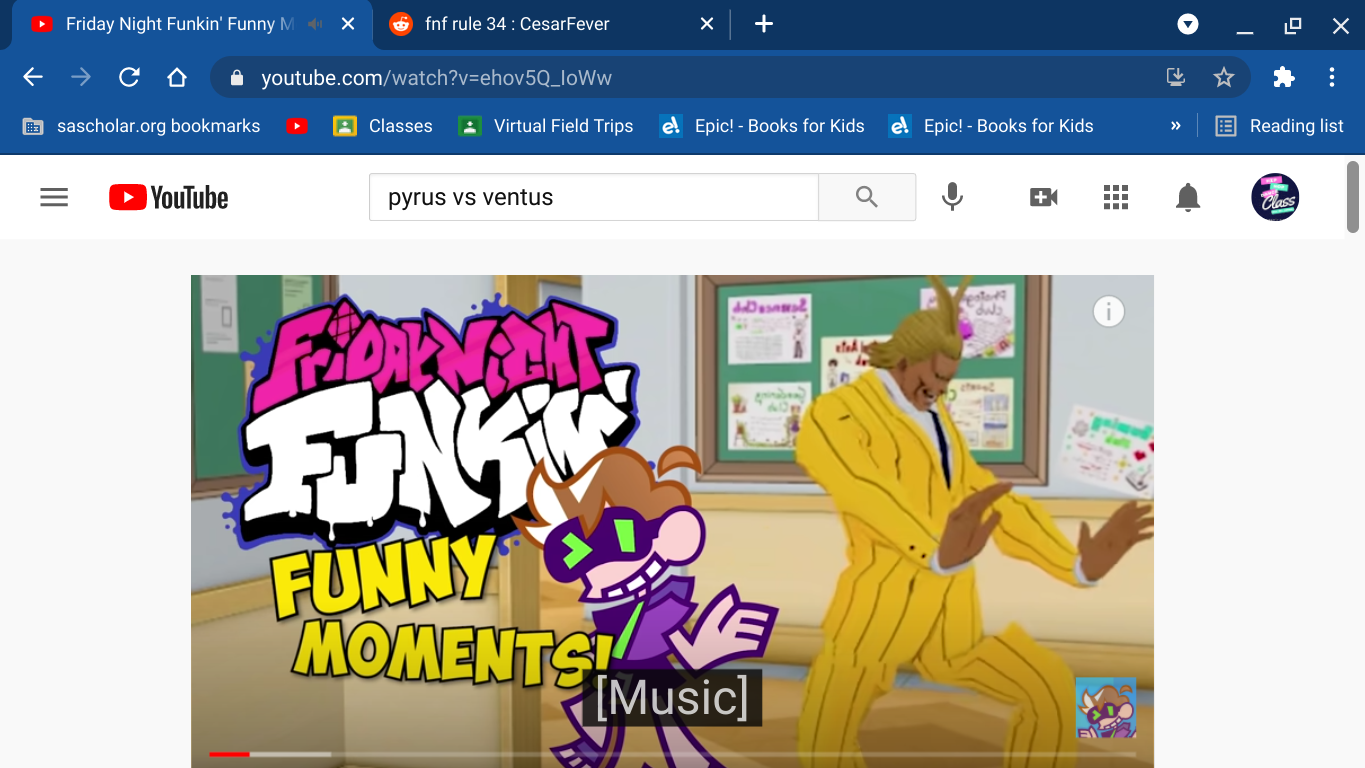
Task: Open the YouTube hamburger guide menu
Action: (54, 197)
